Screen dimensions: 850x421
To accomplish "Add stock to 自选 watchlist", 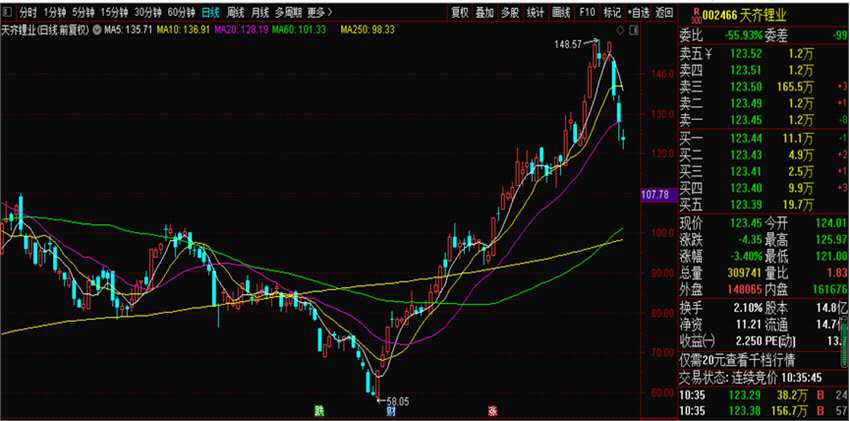I will tap(639, 12).
